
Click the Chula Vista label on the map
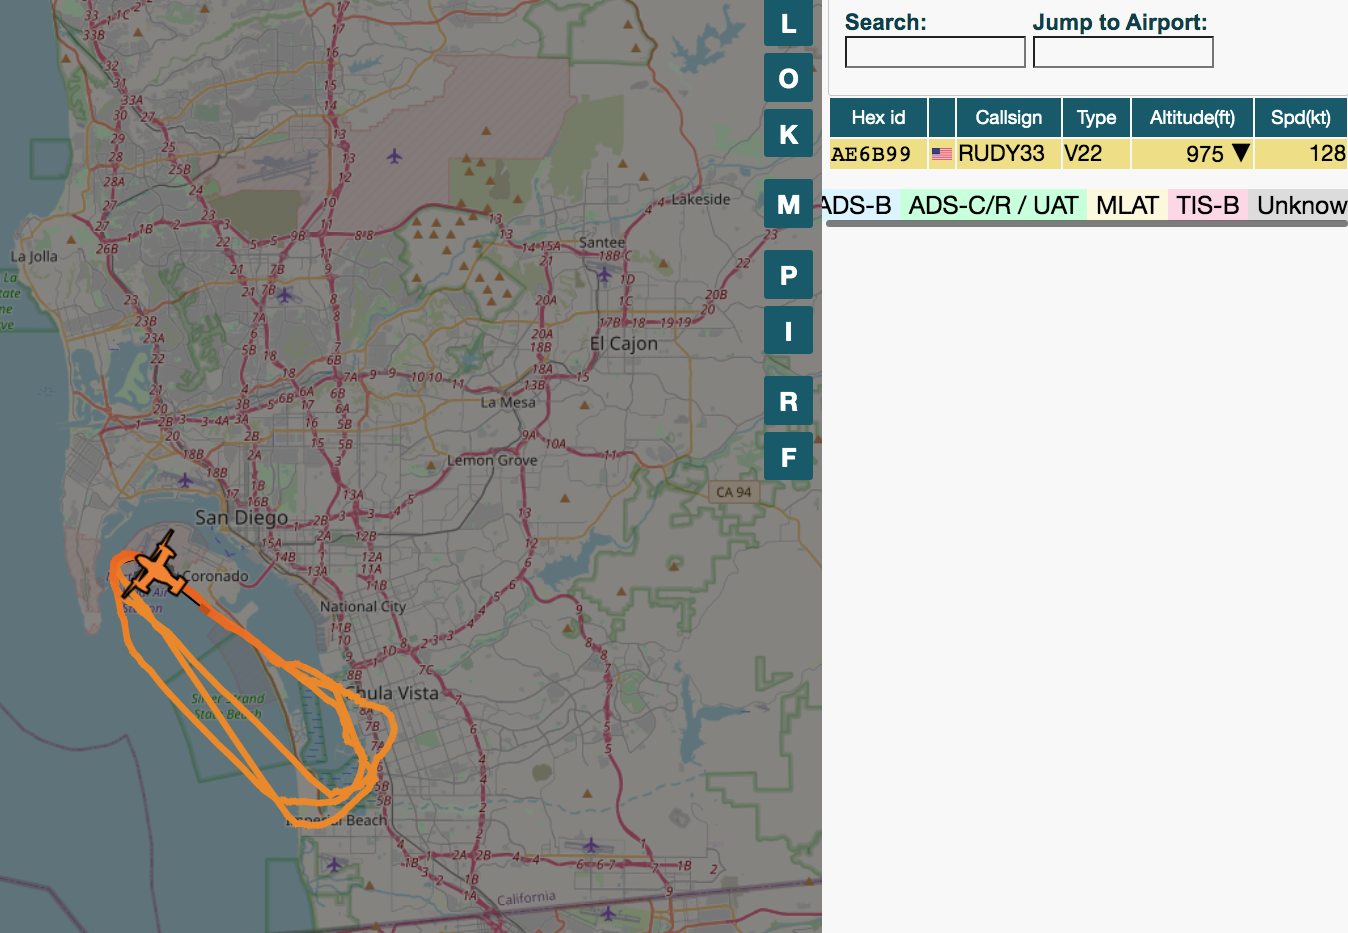click(x=392, y=693)
